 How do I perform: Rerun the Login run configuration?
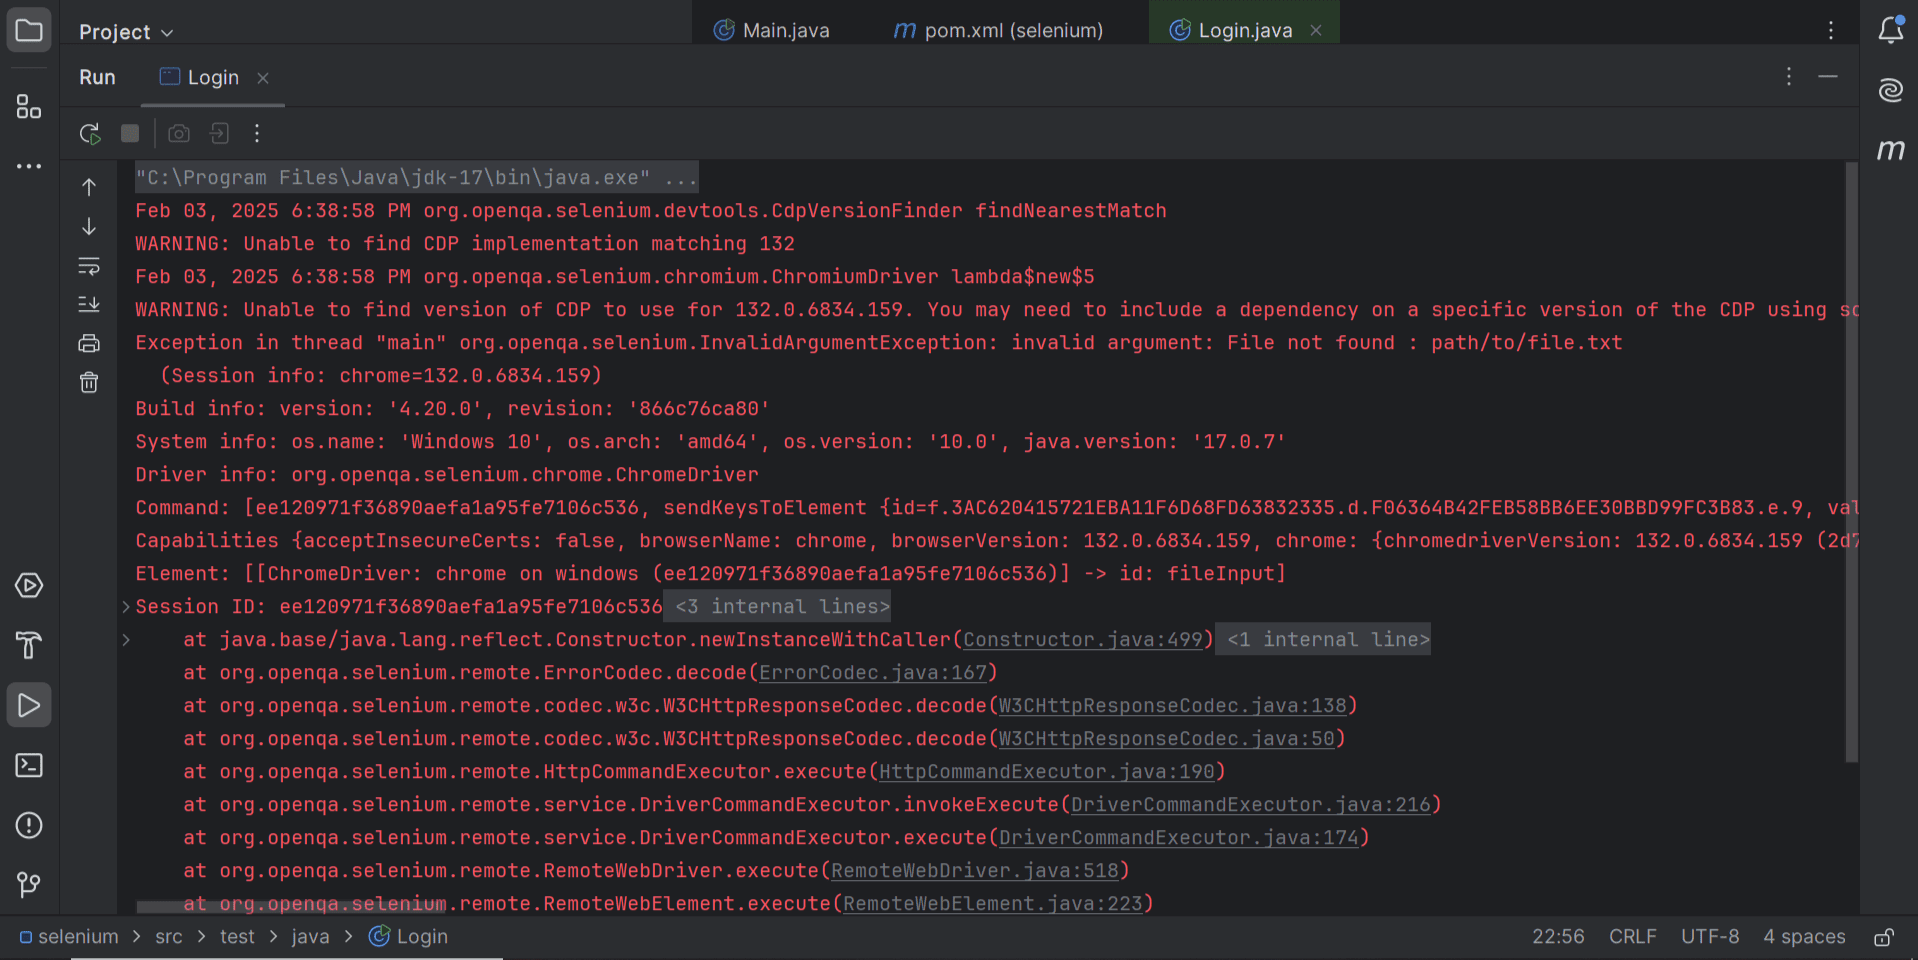tap(90, 133)
